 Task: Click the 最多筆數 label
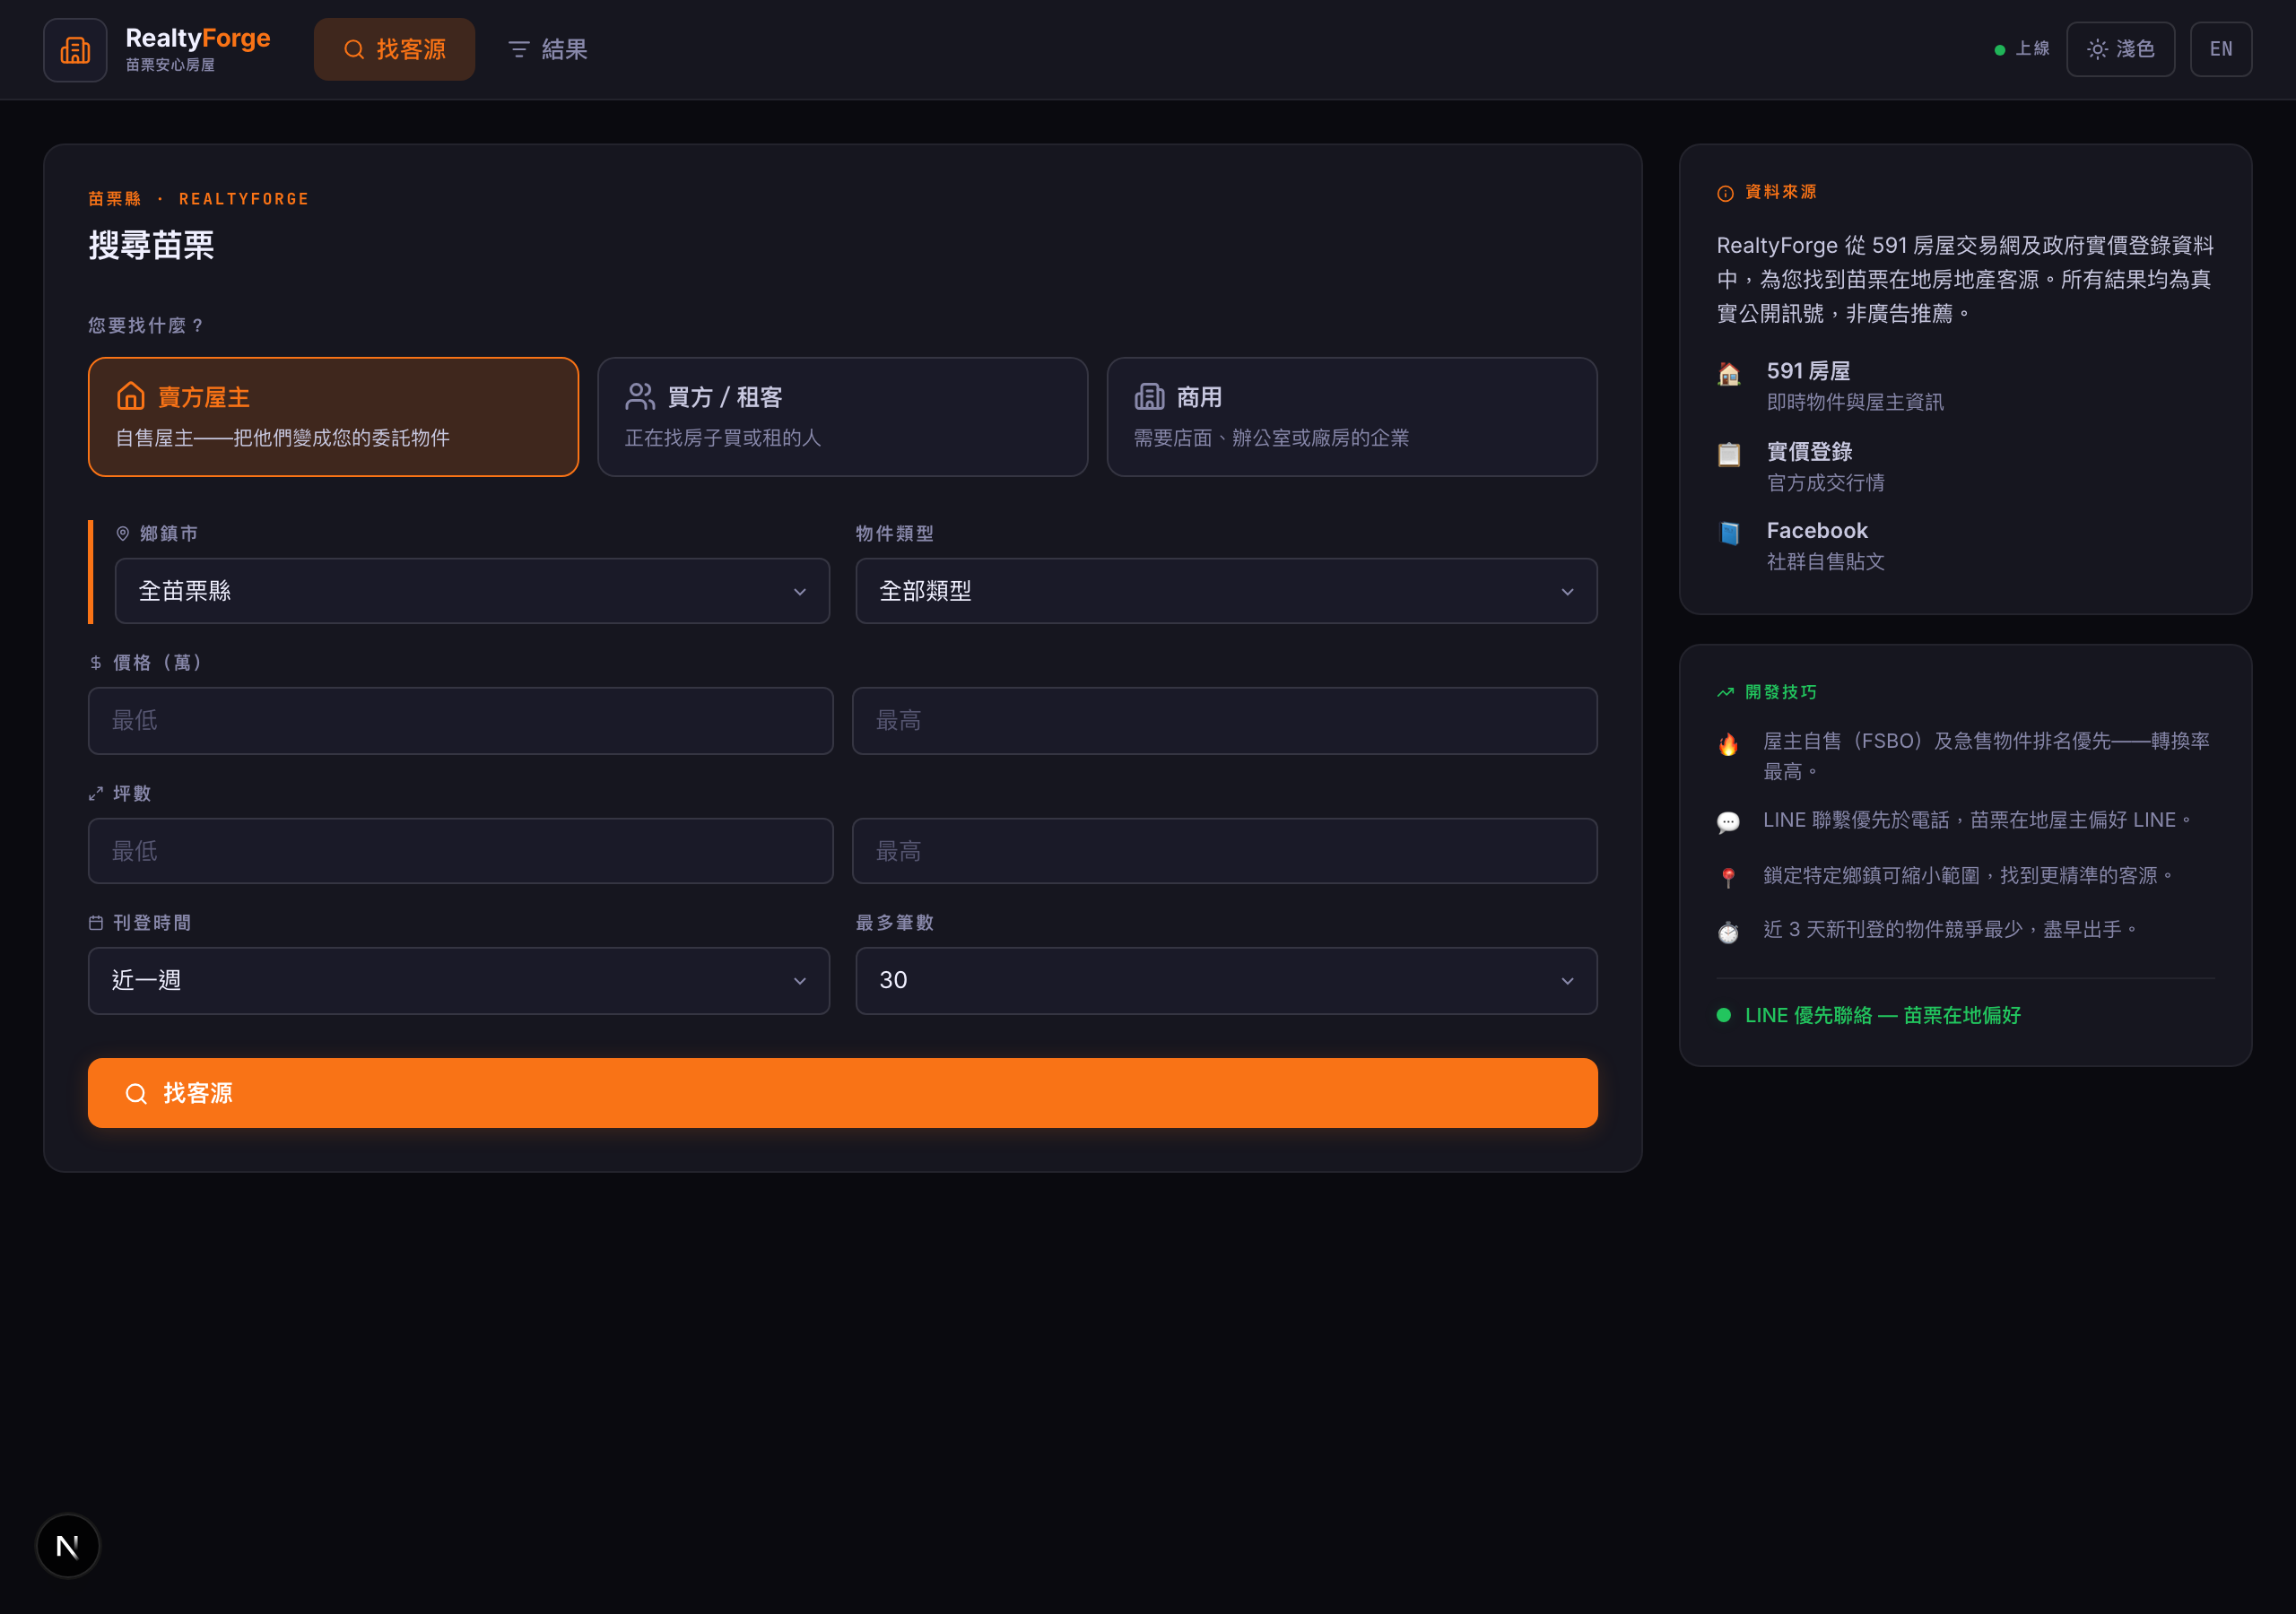pos(894,922)
